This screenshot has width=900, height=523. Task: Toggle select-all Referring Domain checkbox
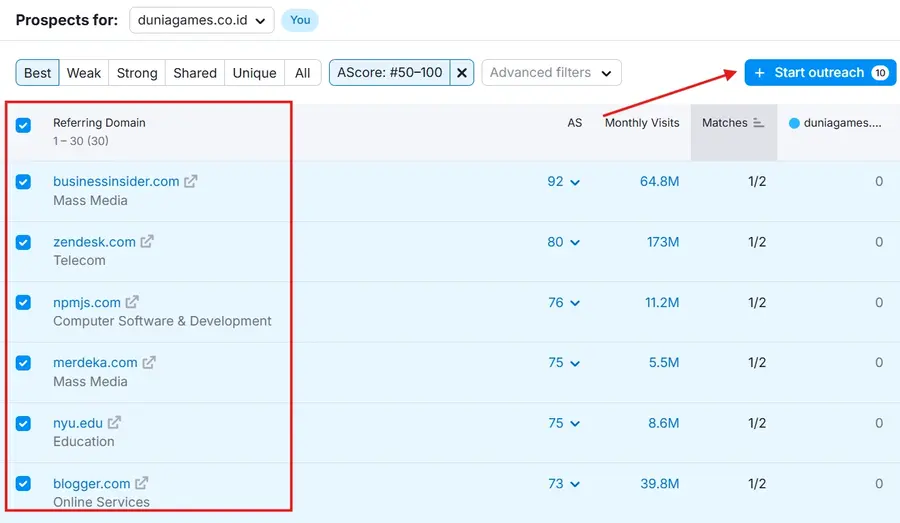23,125
